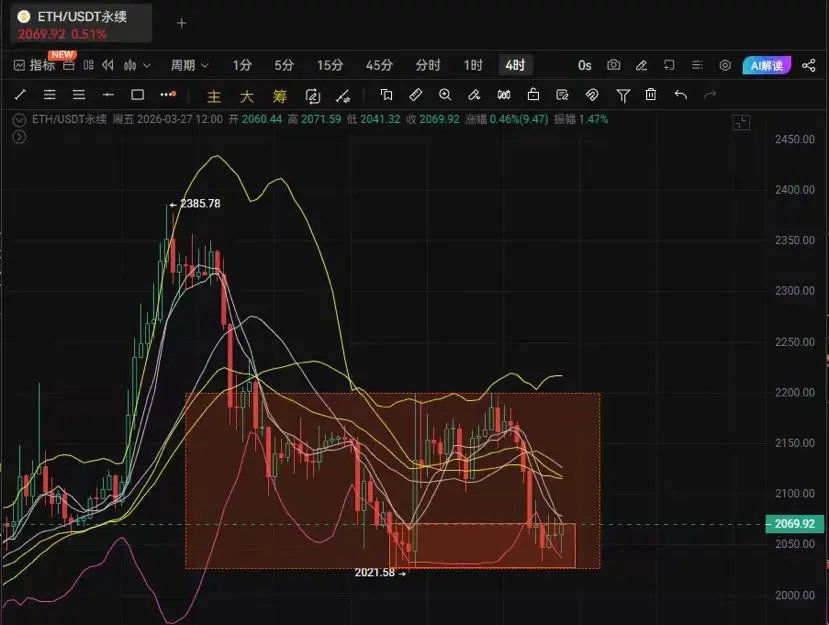Viewport: 829px width, 625px height.
Task: Click the redo arrow icon
Action: click(x=710, y=95)
